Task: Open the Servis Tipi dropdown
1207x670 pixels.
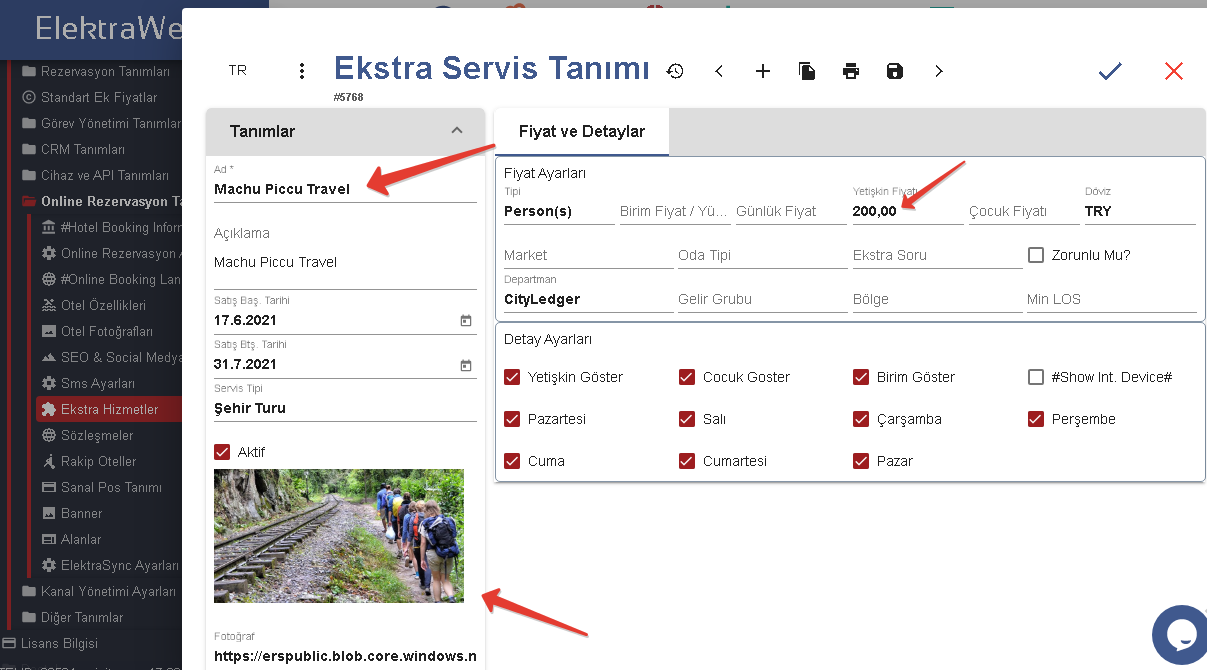Action: [344, 408]
